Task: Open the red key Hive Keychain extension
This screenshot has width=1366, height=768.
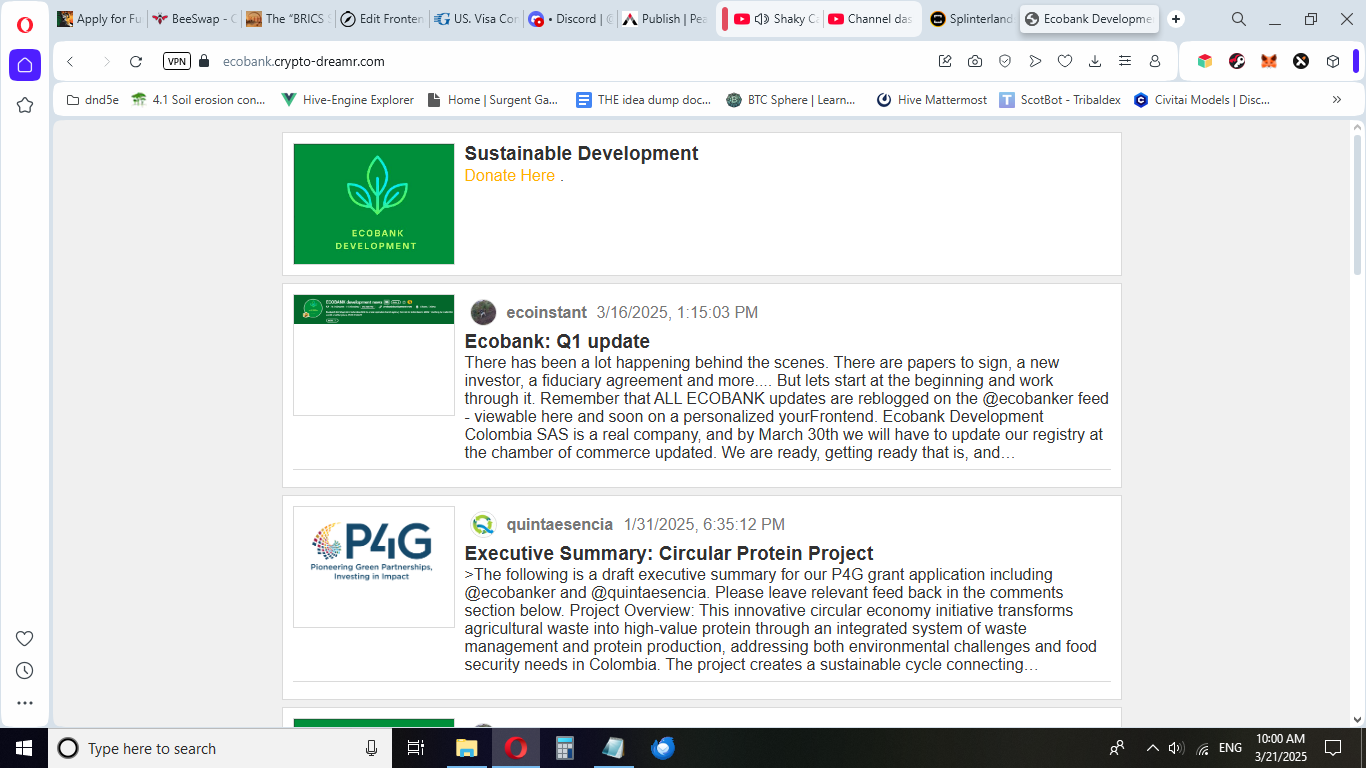Action: 1237,61
